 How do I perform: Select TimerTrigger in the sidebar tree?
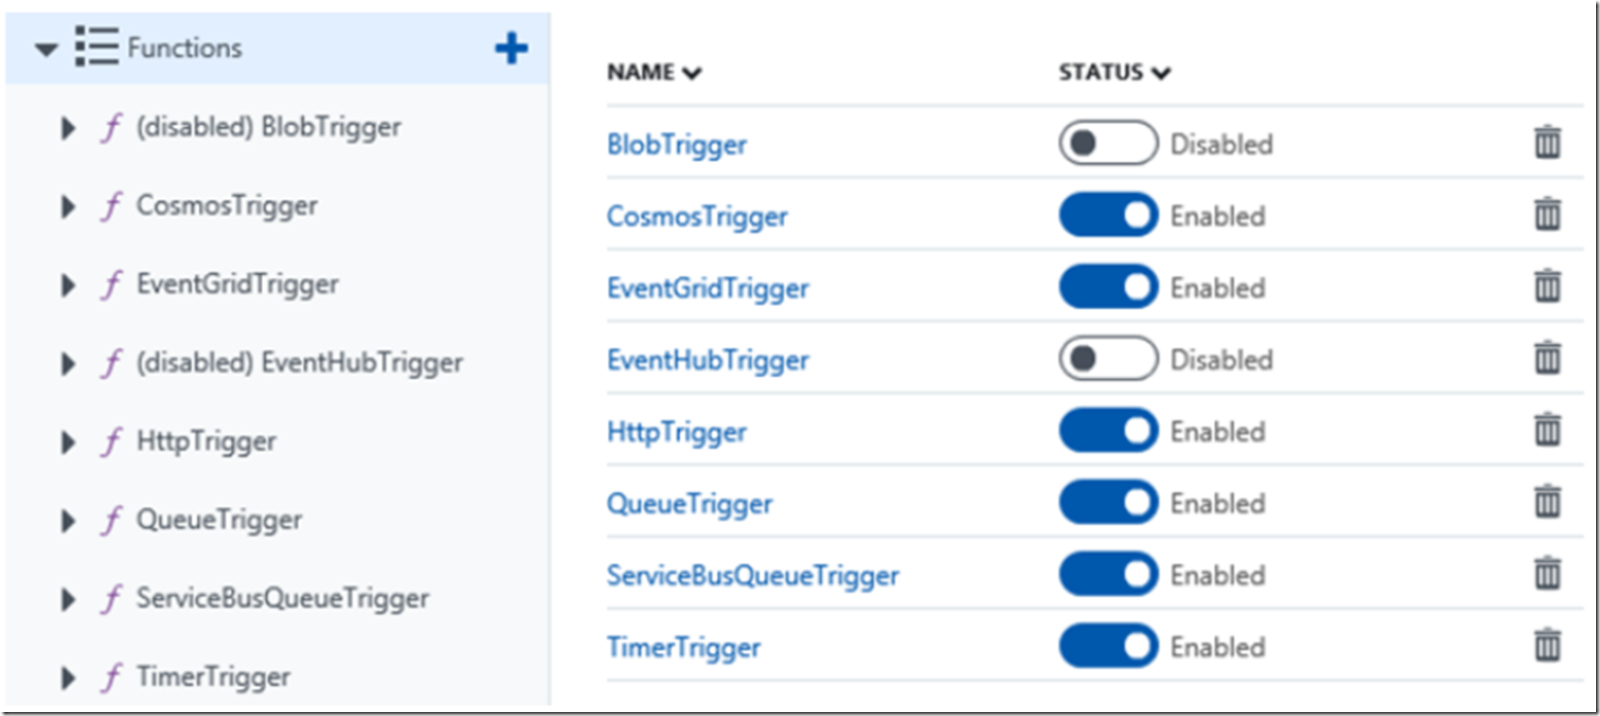point(213,677)
